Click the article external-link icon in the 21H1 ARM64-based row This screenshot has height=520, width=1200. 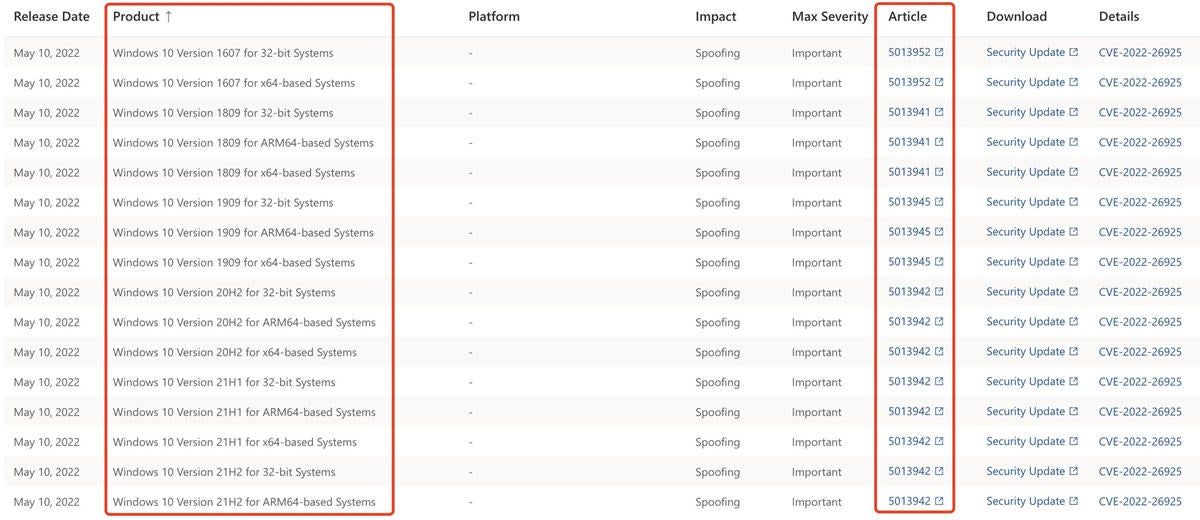click(939, 412)
